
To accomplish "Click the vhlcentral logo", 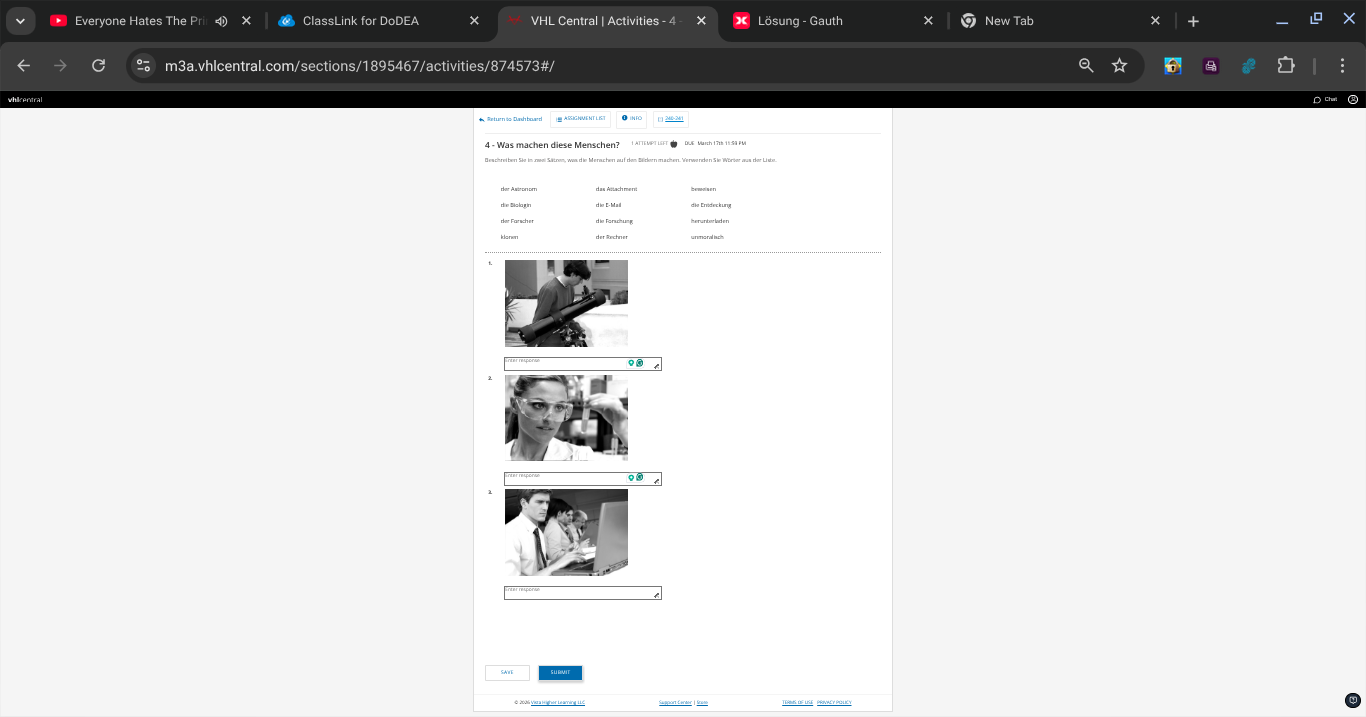I will pos(25,100).
